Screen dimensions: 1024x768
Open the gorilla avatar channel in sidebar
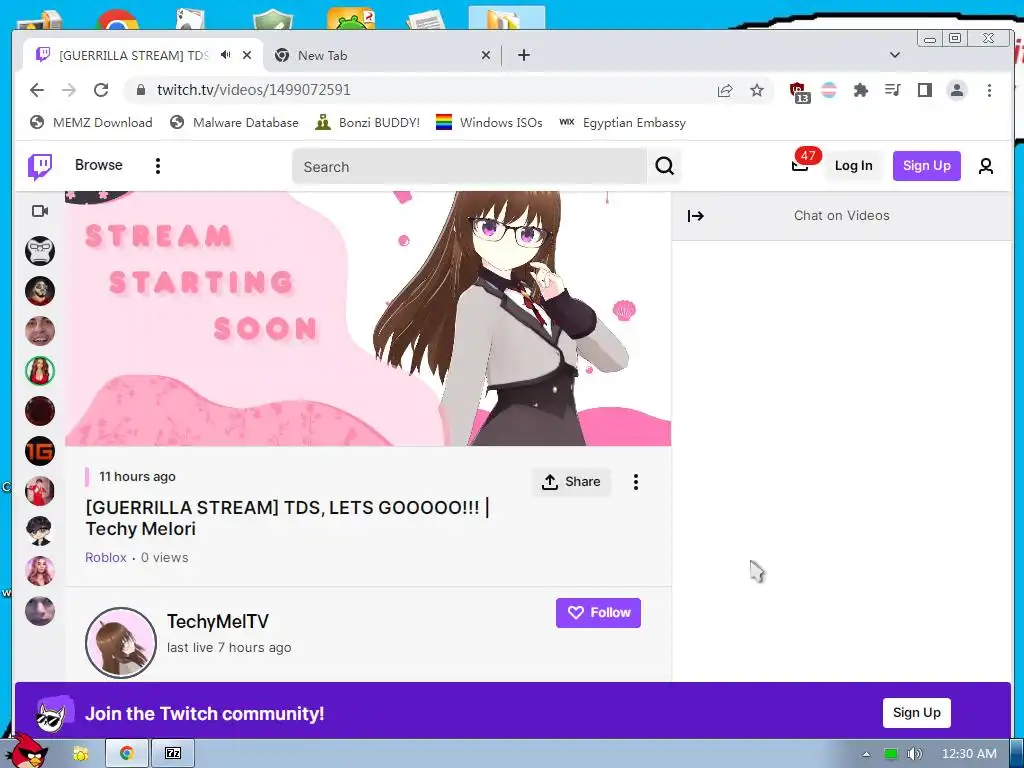click(x=40, y=251)
